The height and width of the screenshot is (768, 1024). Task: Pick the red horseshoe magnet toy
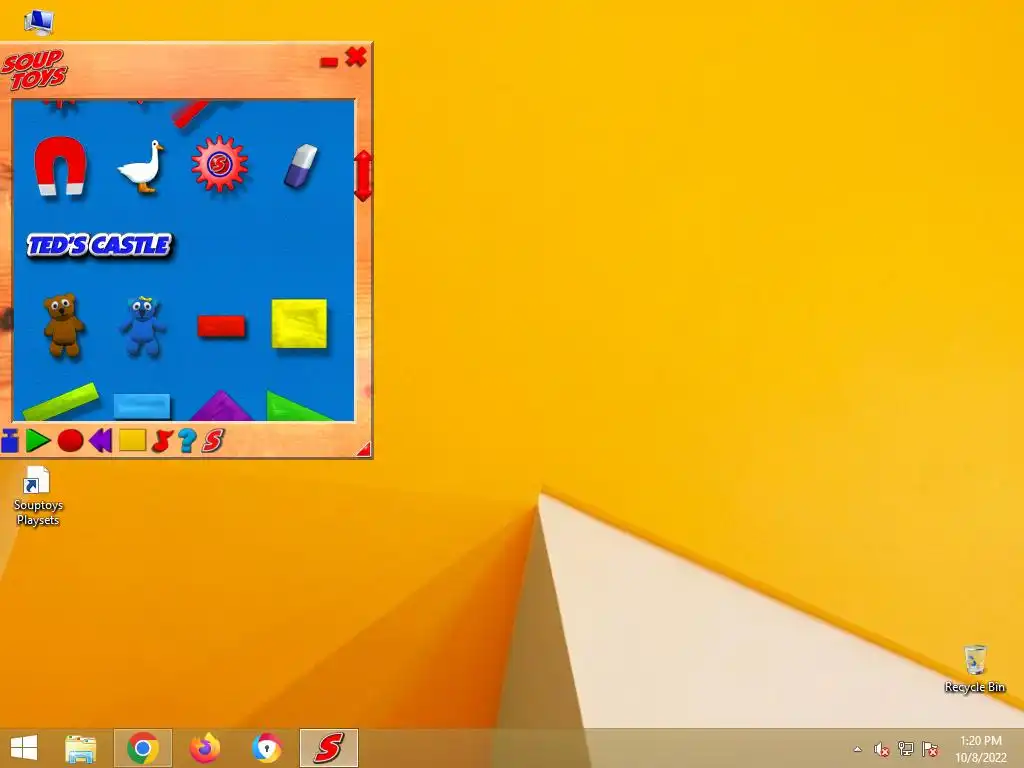[60, 165]
